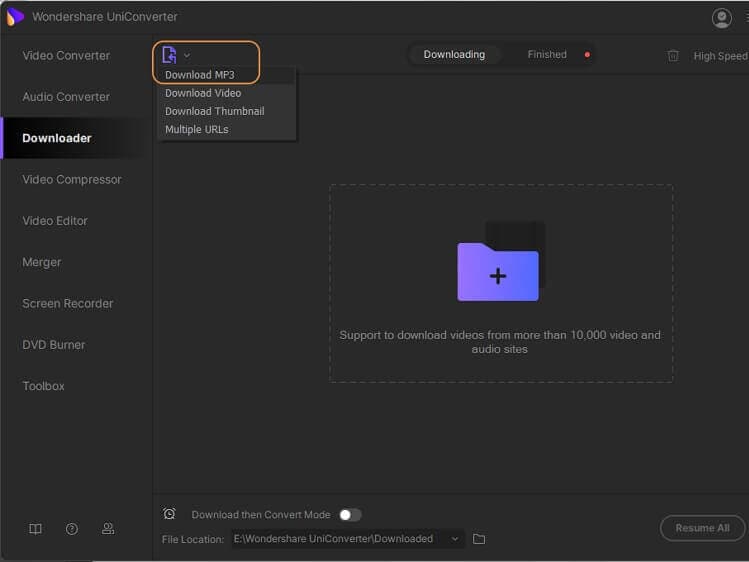The height and width of the screenshot is (562, 749).
Task: Click the paste URL download icon
Action: pyautogui.click(x=169, y=55)
